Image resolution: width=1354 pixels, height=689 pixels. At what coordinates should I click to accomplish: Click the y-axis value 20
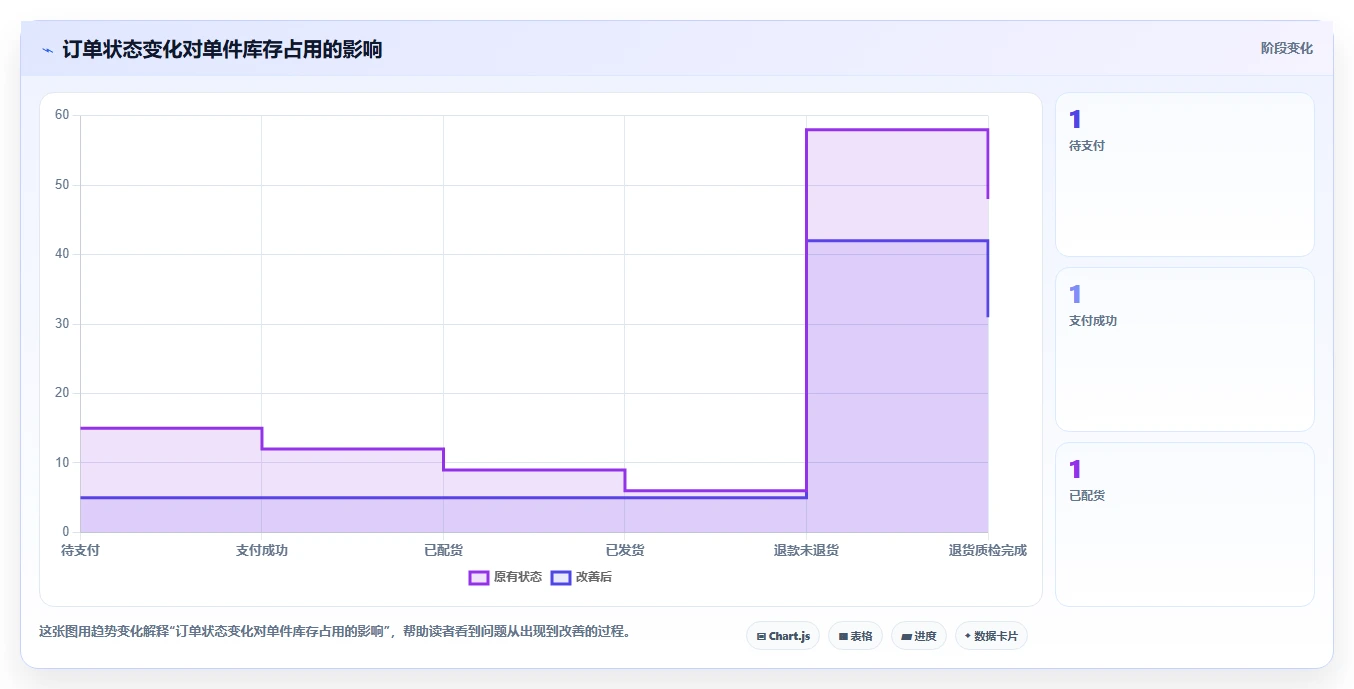click(x=62, y=393)
